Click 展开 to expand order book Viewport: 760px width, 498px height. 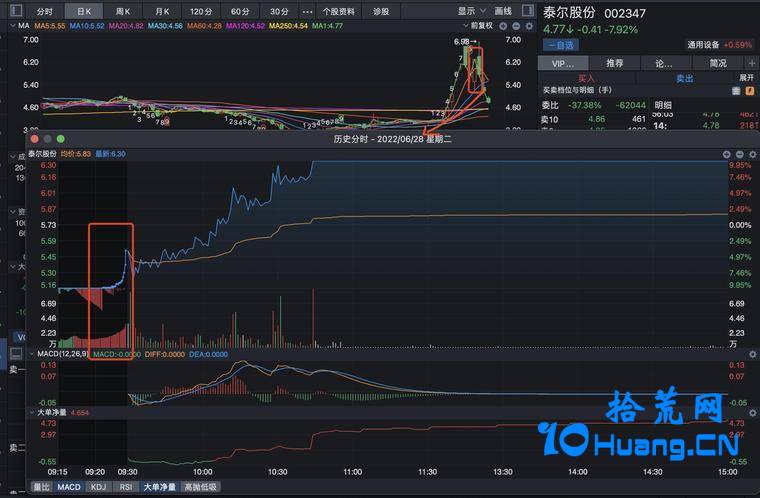[x=746, y=78]
